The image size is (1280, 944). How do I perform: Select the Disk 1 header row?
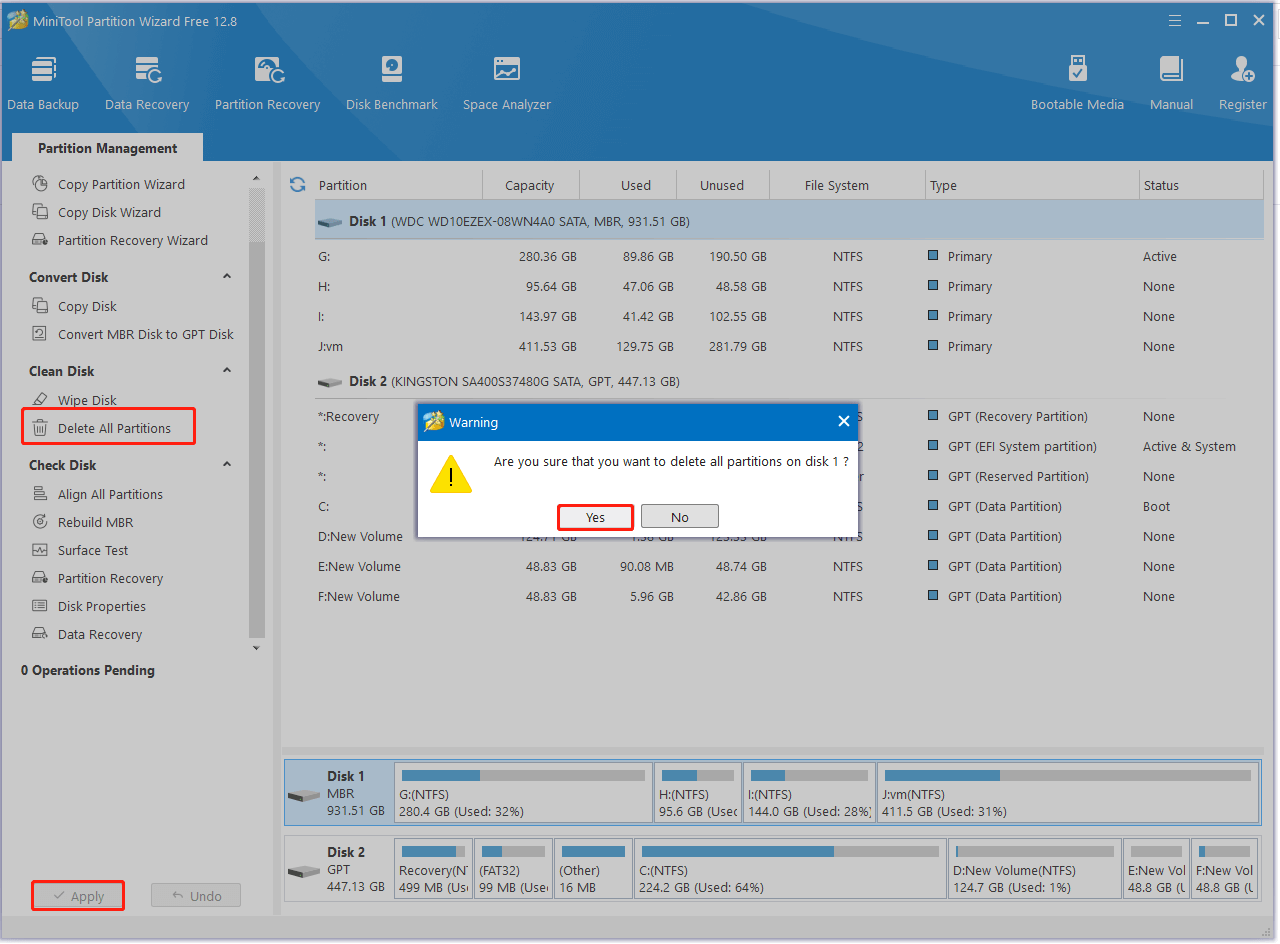[789, 221]
